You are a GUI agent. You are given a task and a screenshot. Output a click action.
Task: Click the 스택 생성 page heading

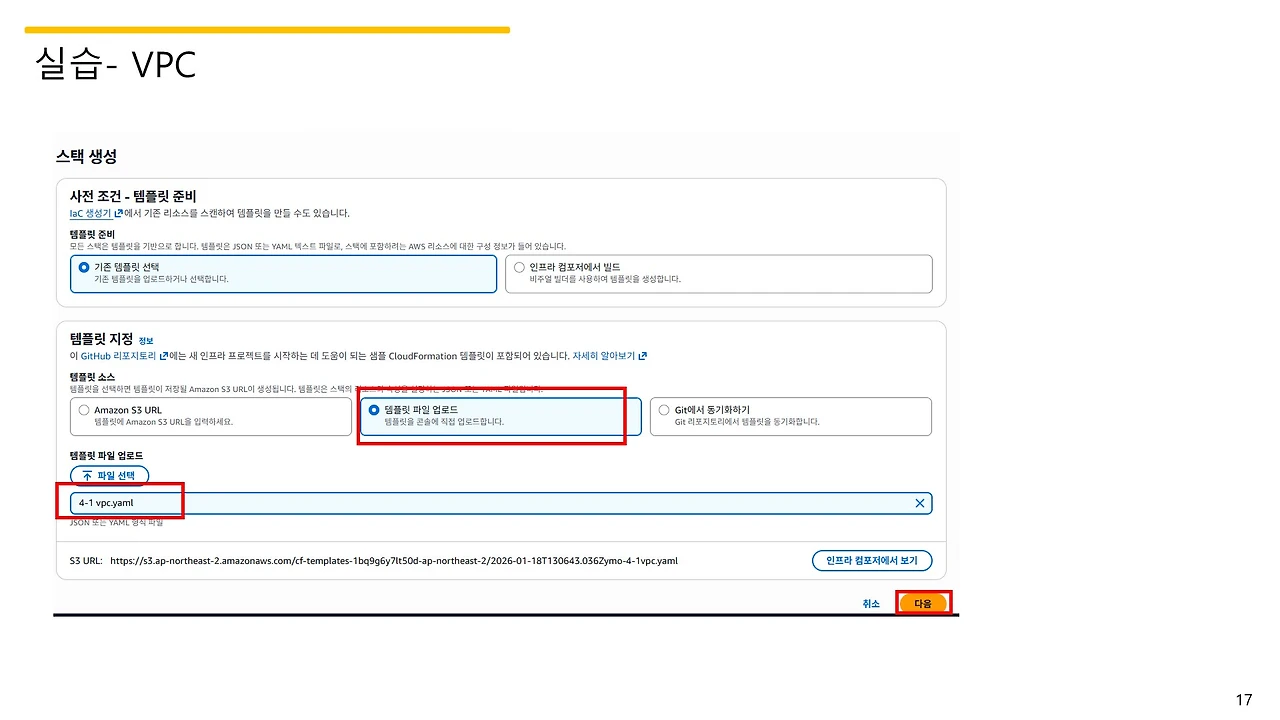87,157
